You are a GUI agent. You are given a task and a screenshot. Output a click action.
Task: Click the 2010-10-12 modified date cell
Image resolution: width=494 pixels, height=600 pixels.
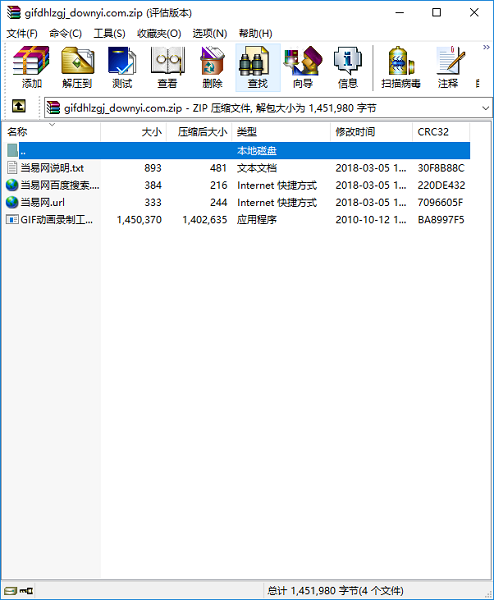coord(371,220)
